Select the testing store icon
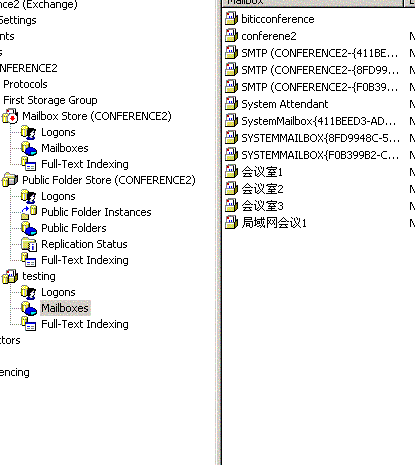The image size is (415, 465). tap(10, 276)
